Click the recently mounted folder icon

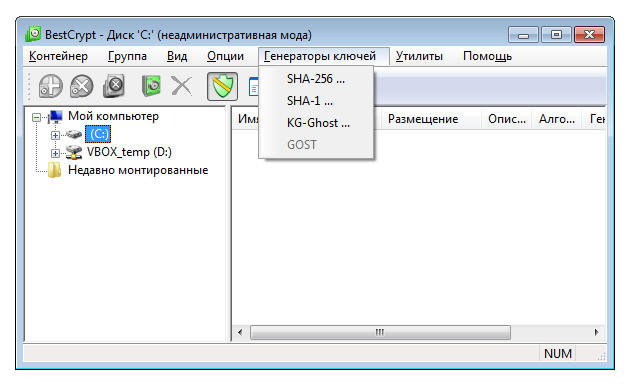[54, 170]
